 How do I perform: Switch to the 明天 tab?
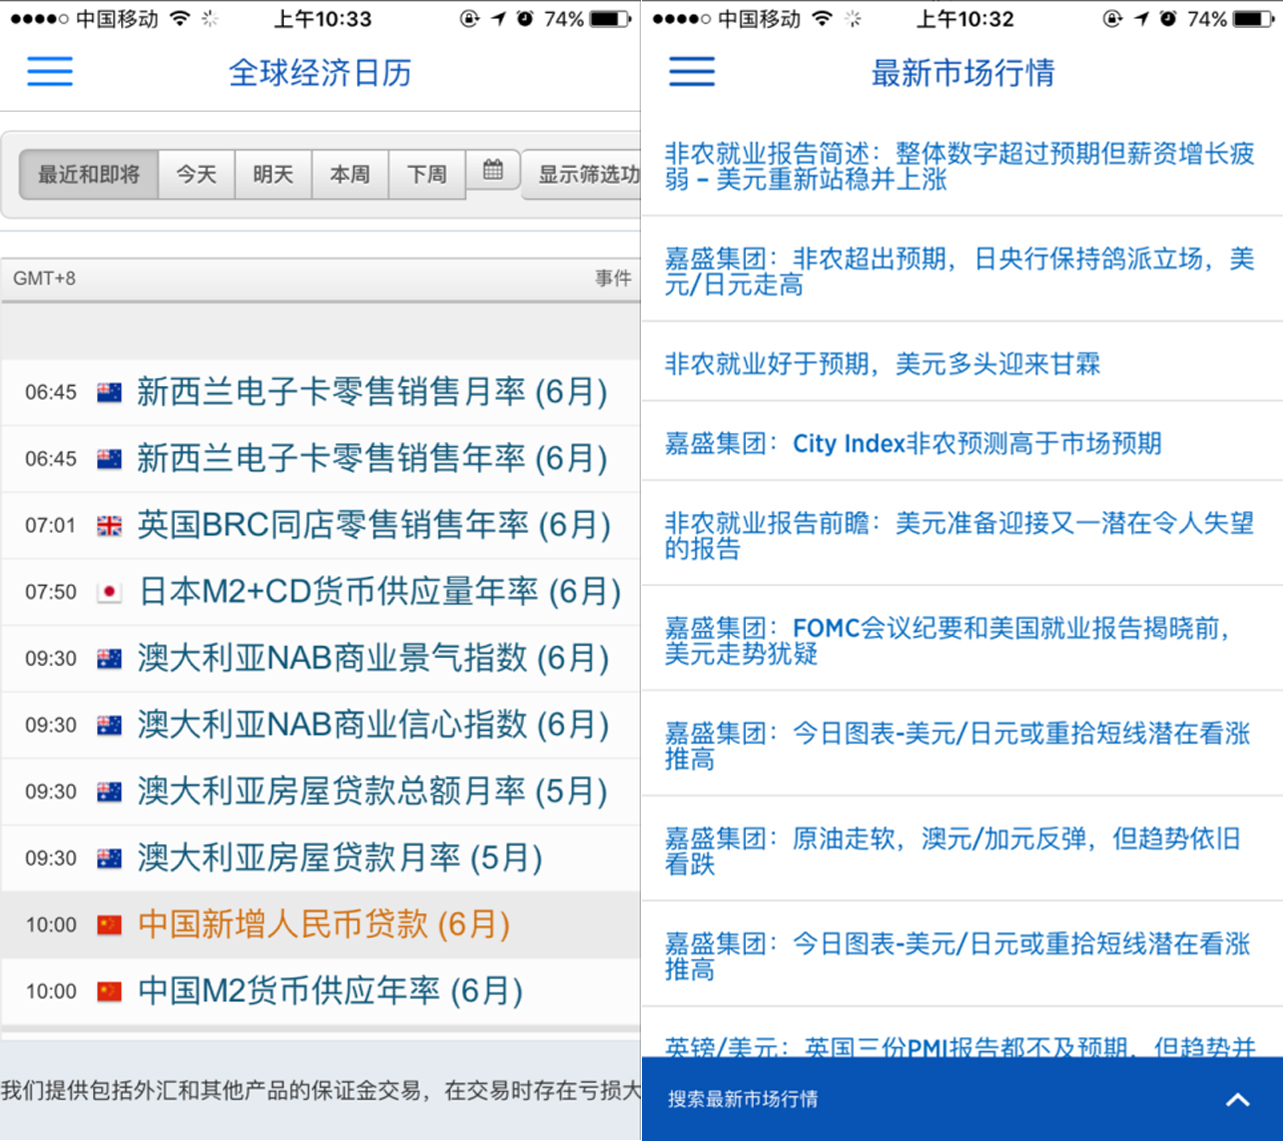[x=273, y=174]
